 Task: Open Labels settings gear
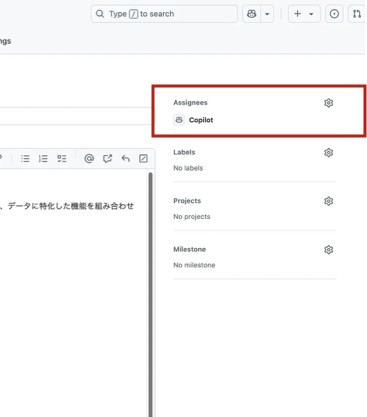pos(328,153)
